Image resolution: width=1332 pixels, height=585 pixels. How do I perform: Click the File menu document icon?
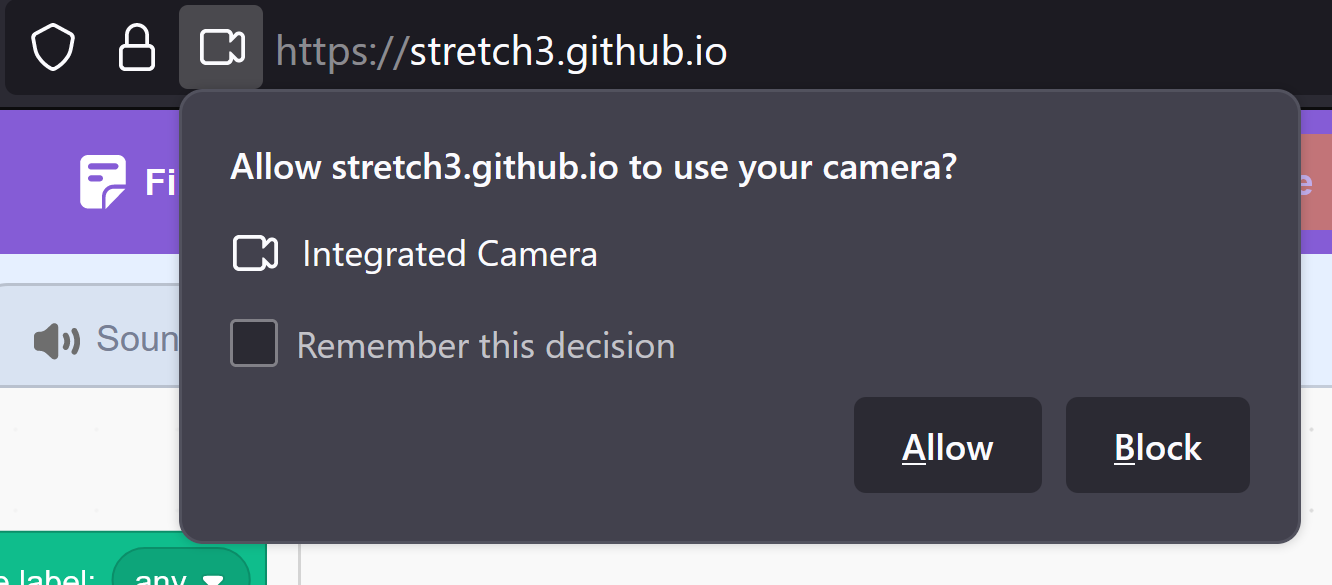[x=103, y=182]
